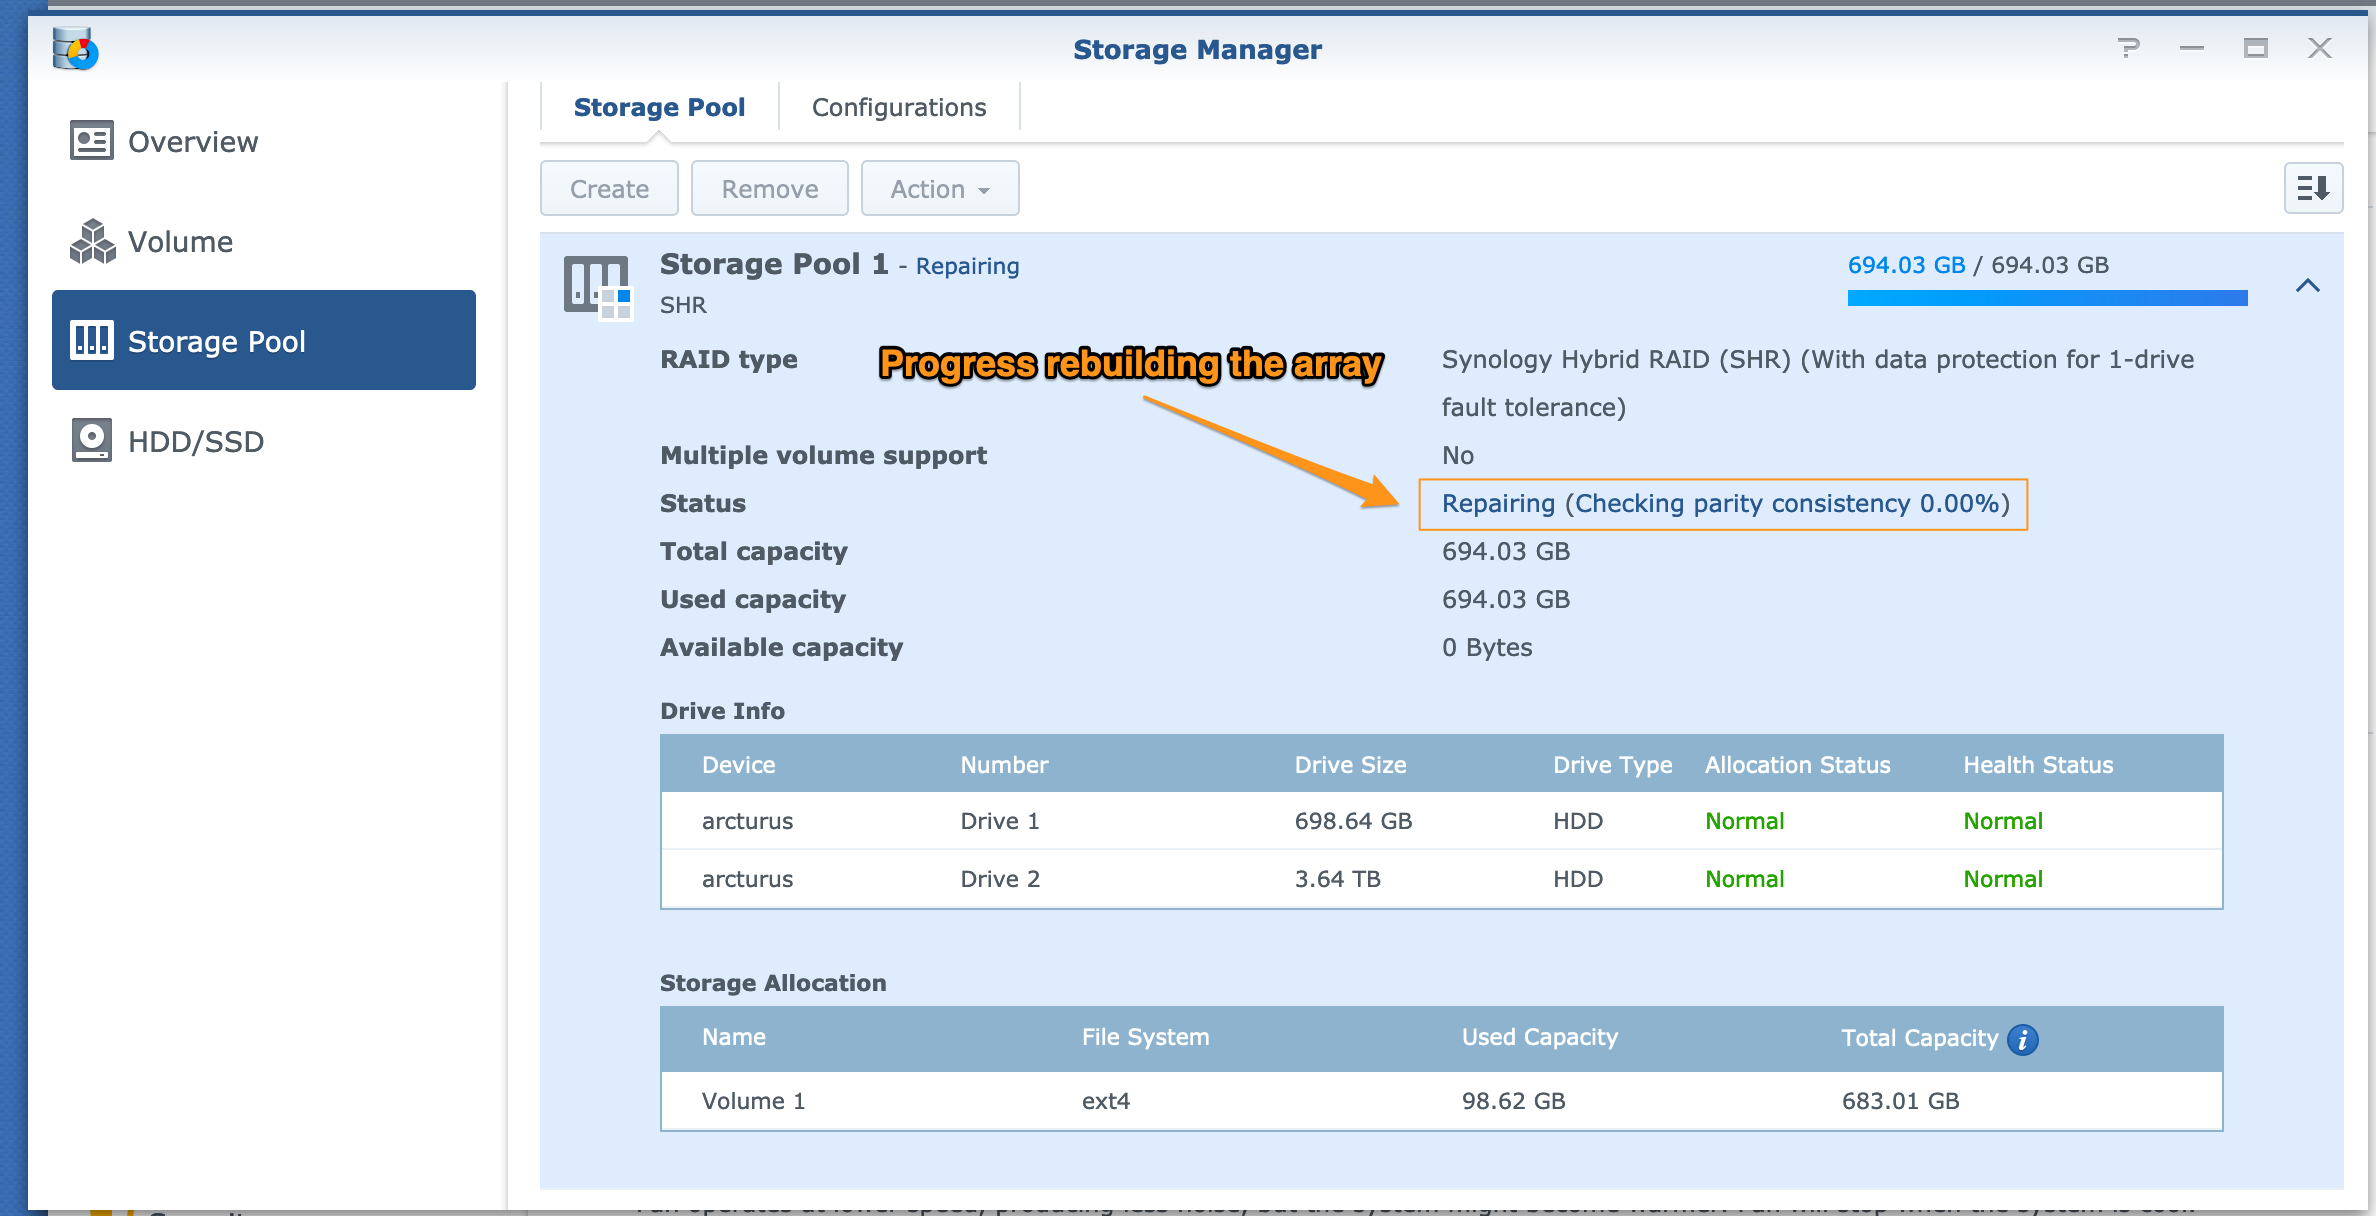Click the Drive Size column header
This screenshot has height=1216, width=2376.
[1350, 765]
